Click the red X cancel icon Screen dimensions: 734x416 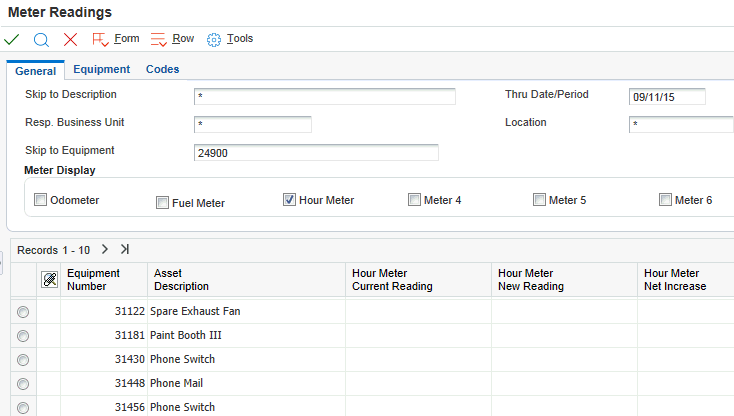pyautogui.click(x=70, y=40)
